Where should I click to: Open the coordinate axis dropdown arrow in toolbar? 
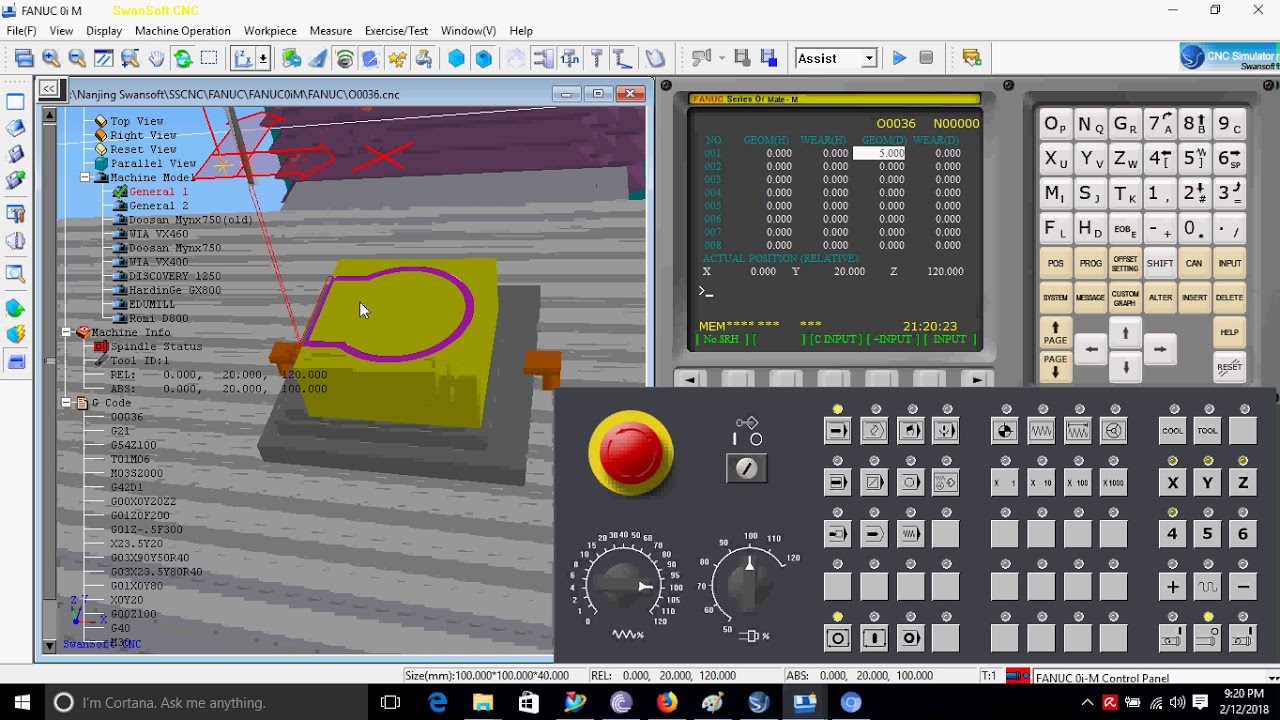point(263,59)
